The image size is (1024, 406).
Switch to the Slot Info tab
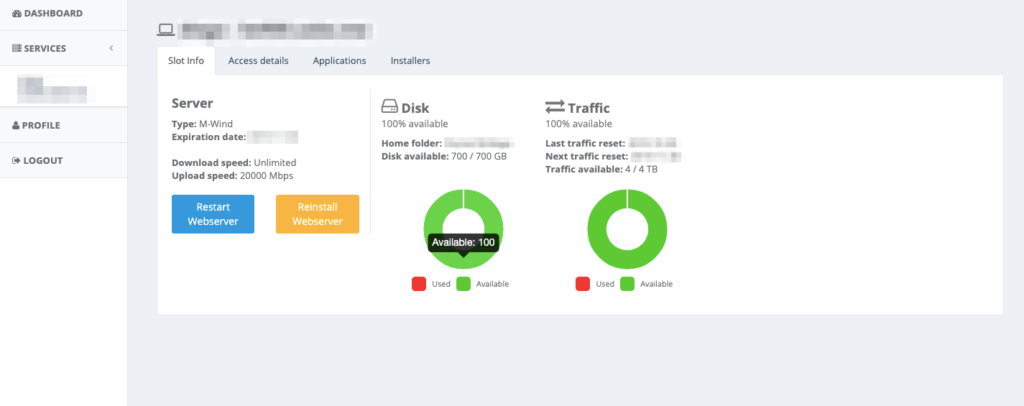(186, 61)
